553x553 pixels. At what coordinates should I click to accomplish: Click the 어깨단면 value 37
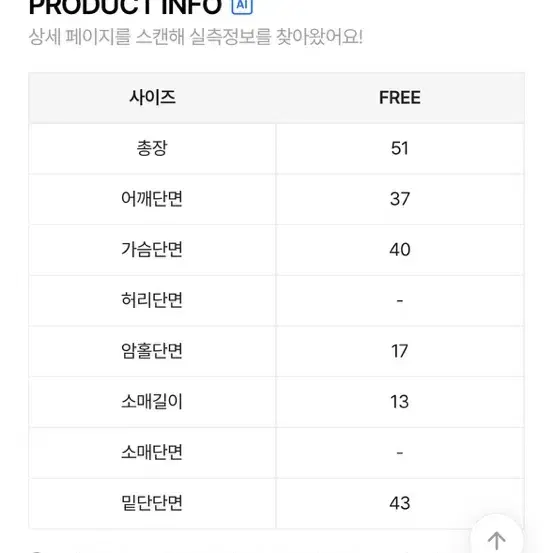tap(400, 199)
